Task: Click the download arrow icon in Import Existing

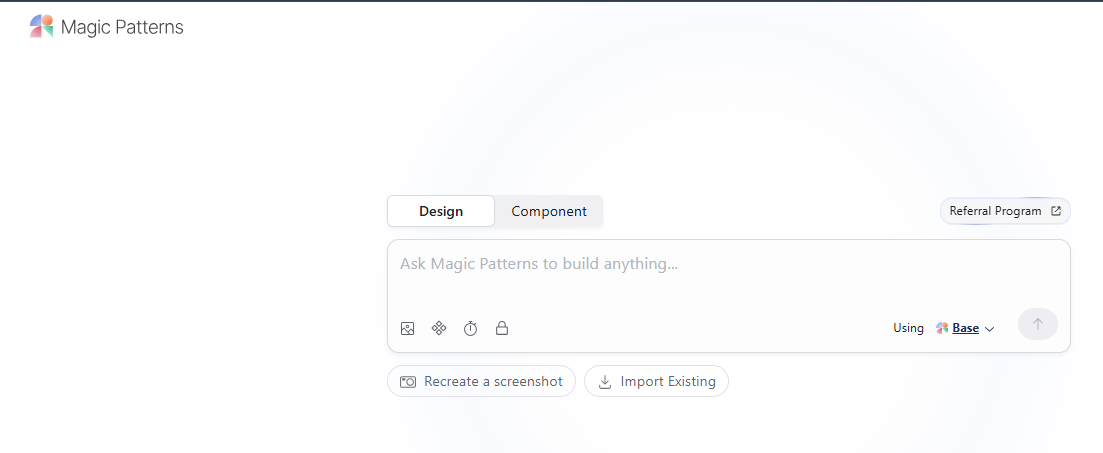Action: [604, 382]
